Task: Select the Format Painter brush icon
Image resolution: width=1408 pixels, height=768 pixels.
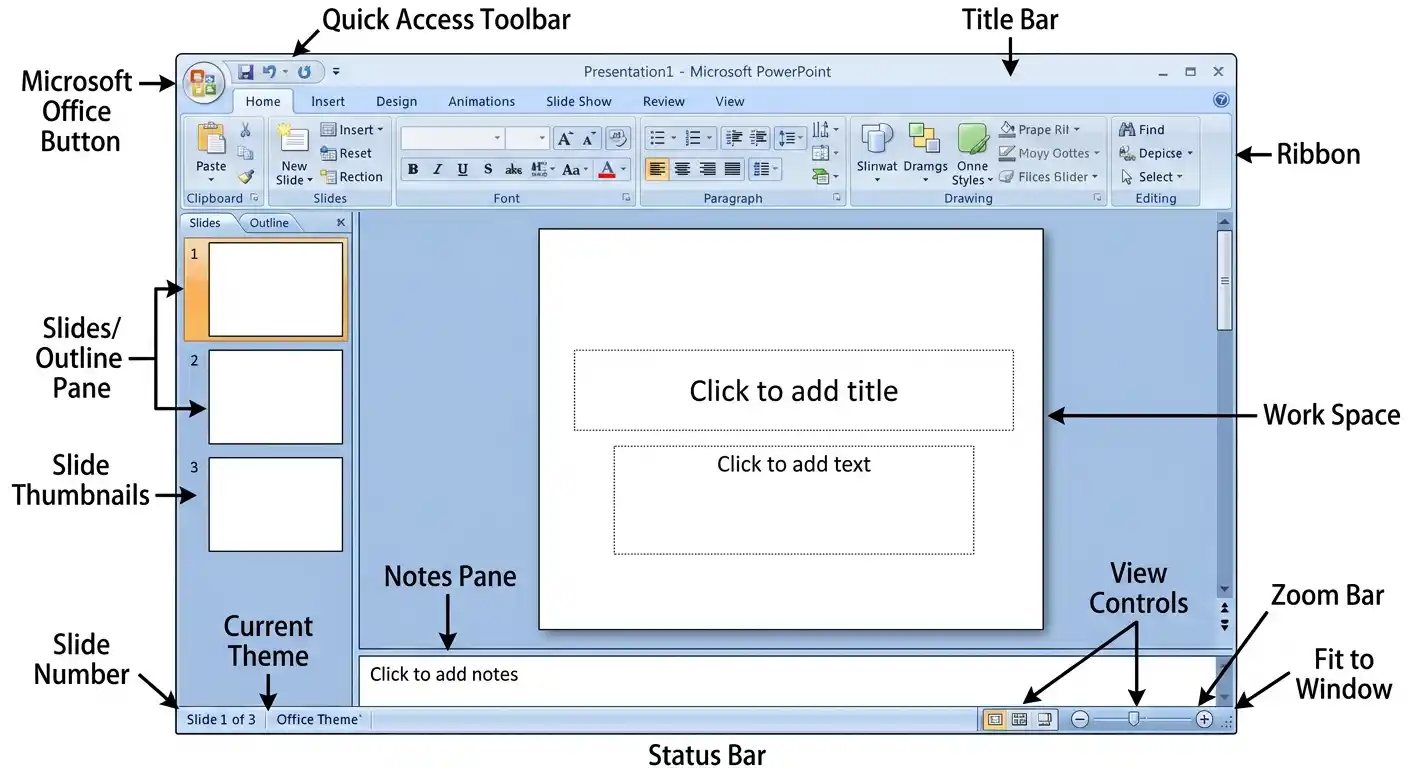Action: (245, 176)
